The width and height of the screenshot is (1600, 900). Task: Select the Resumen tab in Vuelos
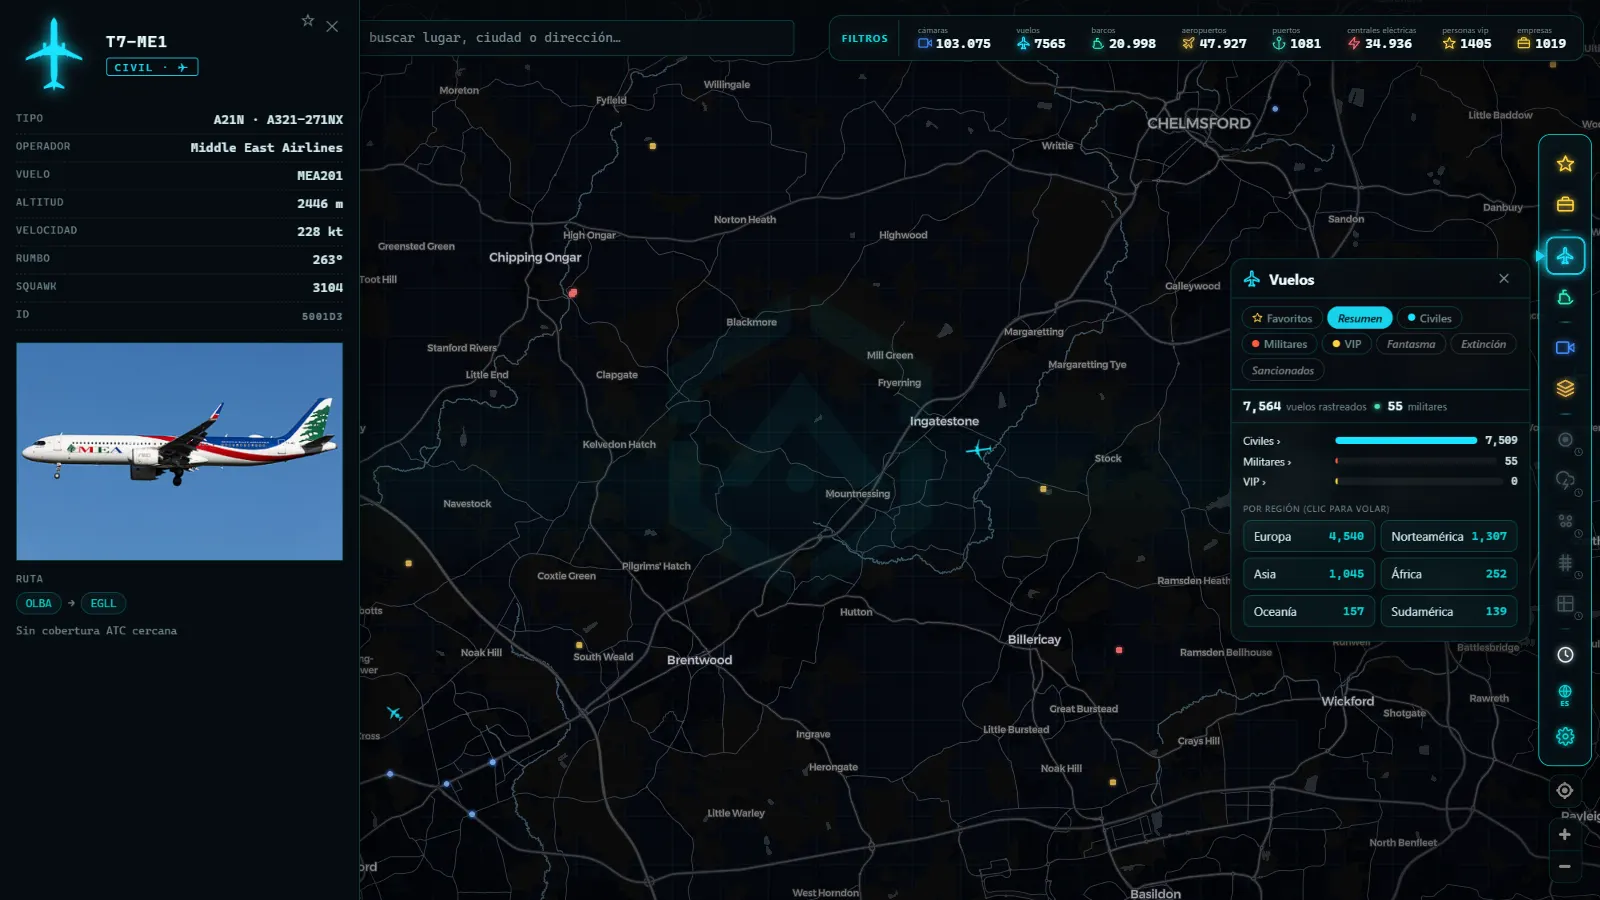click(x=1360, y=318)
